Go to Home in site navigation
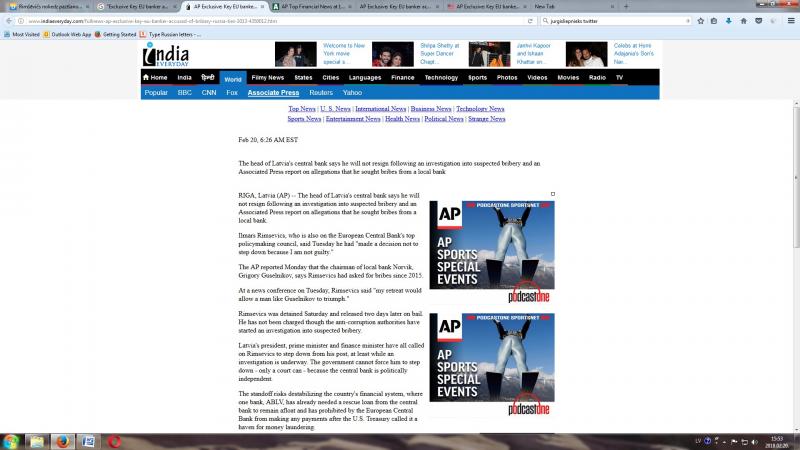Viewport: 800px width, 450px height. 155,77
